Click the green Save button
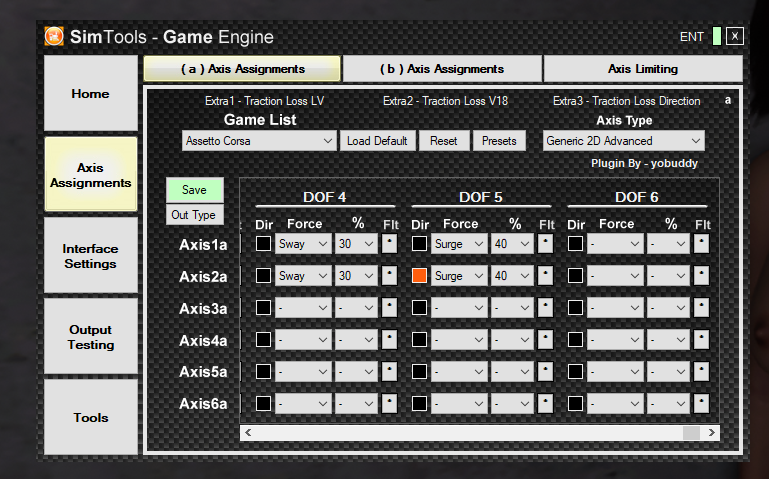This screenshot has width=769, height=479. (x=195, y=190)
